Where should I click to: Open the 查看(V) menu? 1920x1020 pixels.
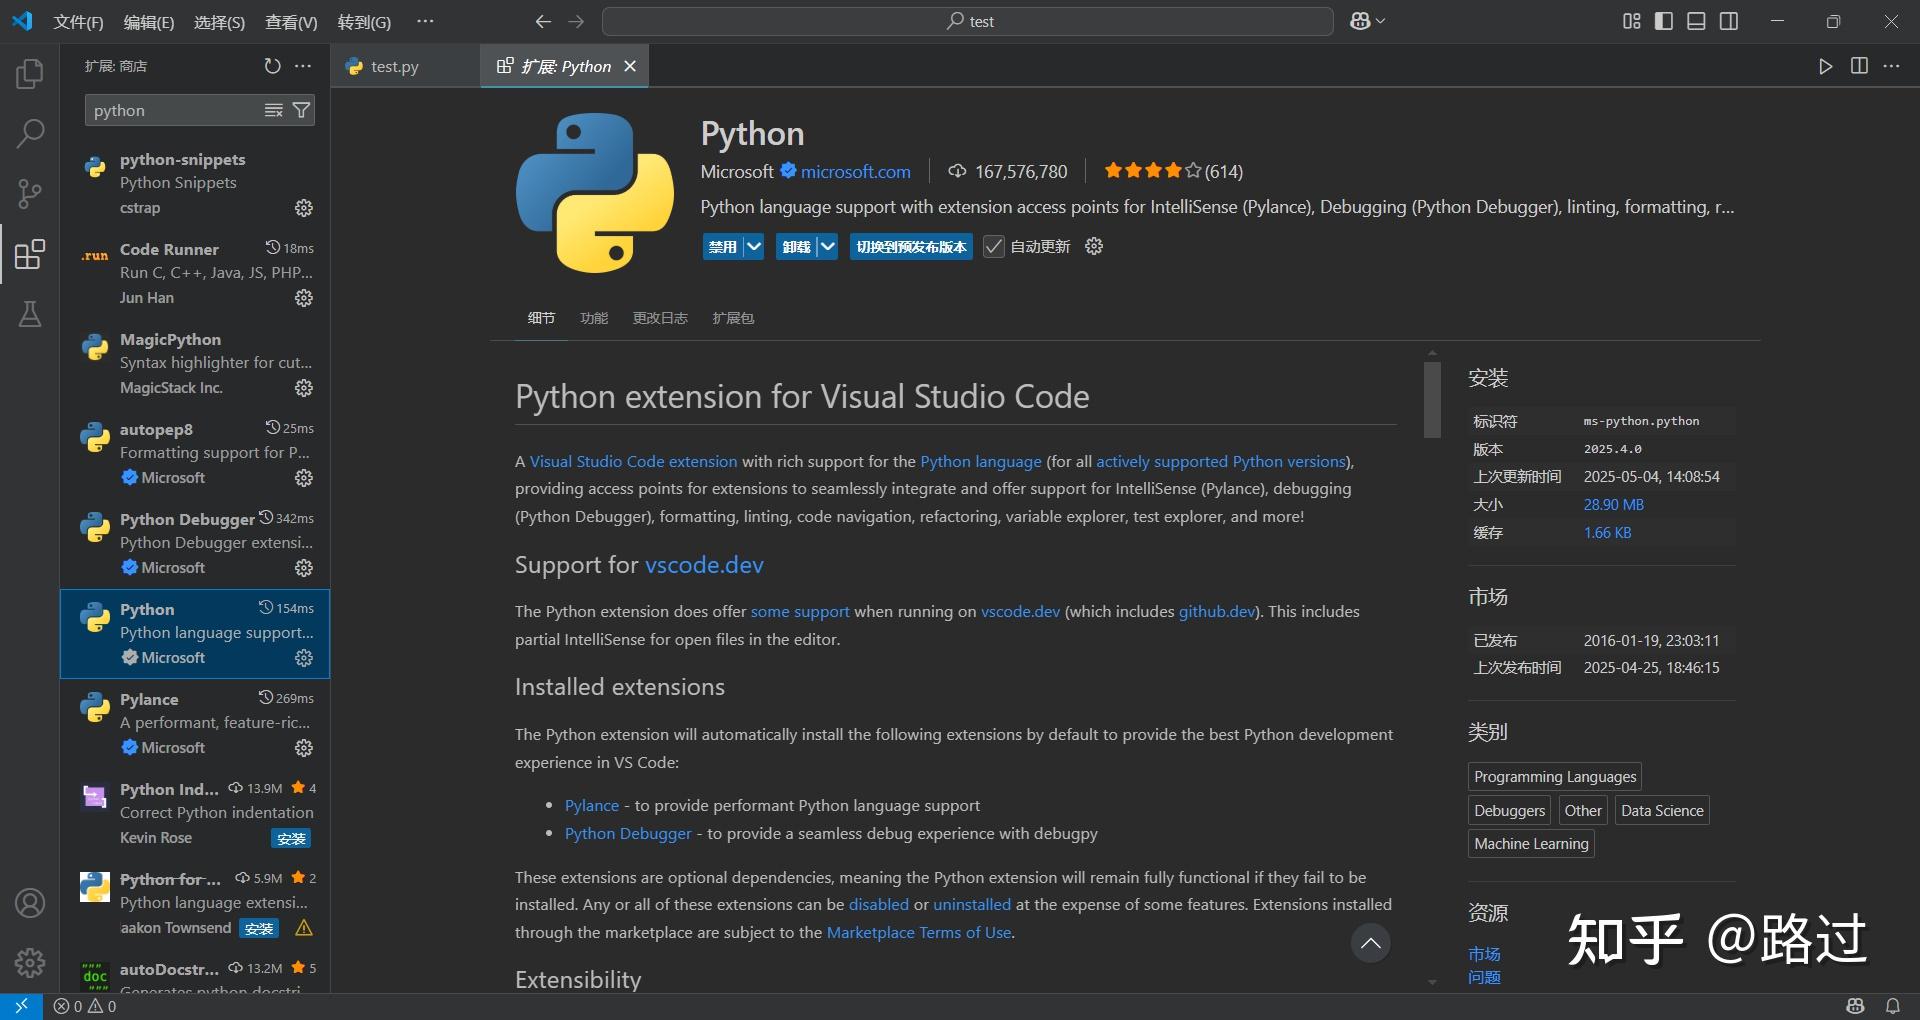290,21
